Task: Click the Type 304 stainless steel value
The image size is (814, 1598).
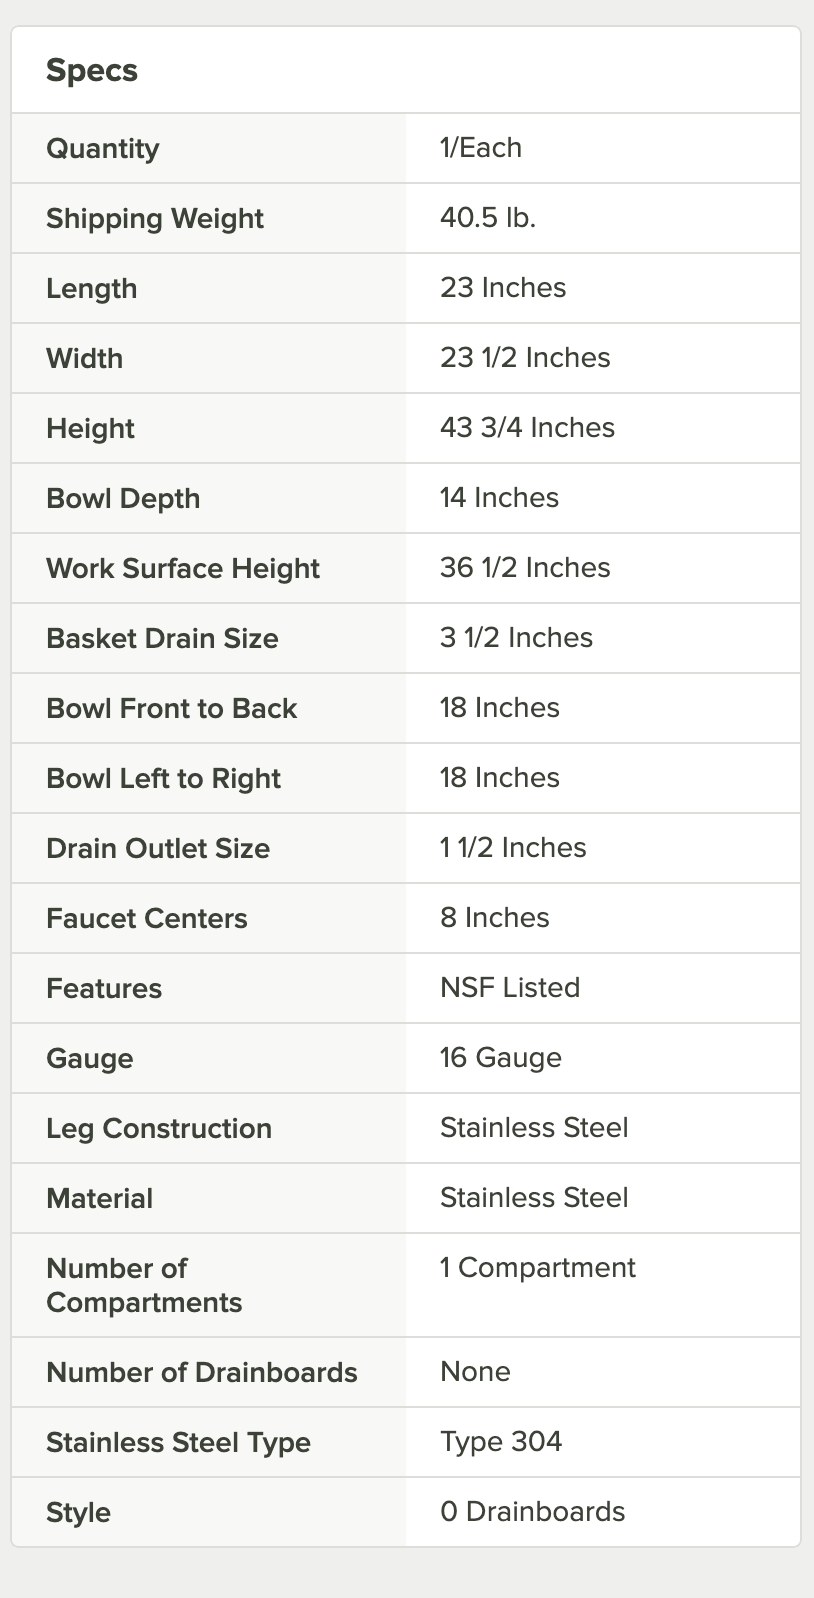Action: click(x=501, y=1442)
